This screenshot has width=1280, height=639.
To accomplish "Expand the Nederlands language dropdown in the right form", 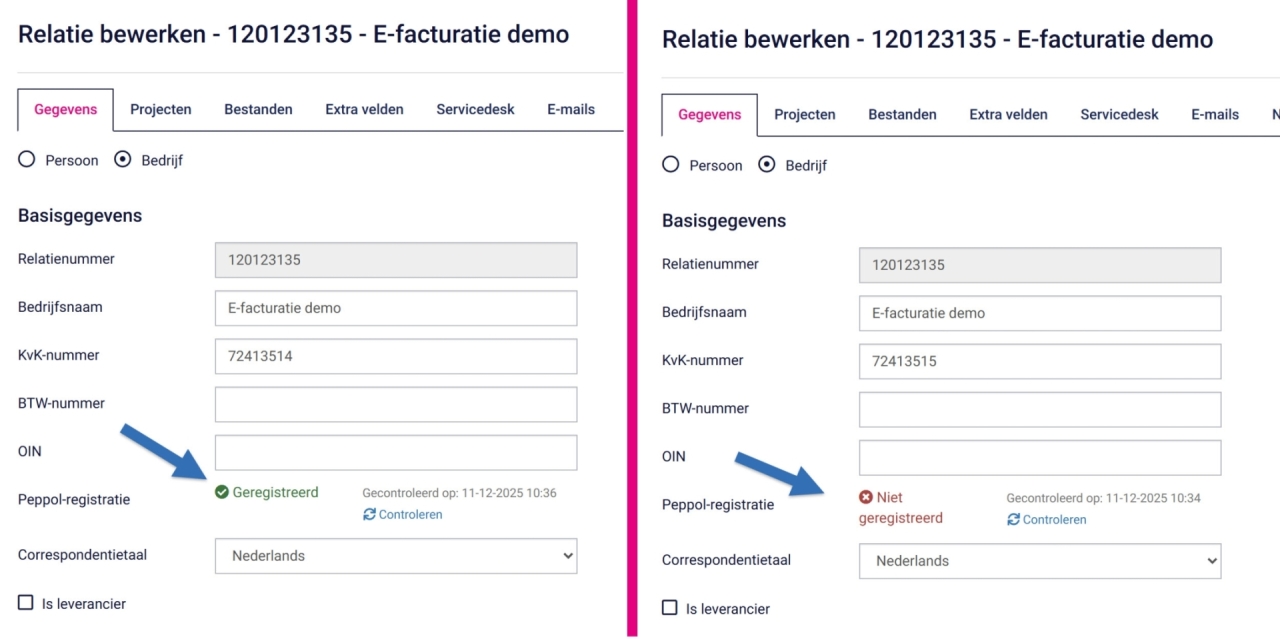I will coord(1040,561).
